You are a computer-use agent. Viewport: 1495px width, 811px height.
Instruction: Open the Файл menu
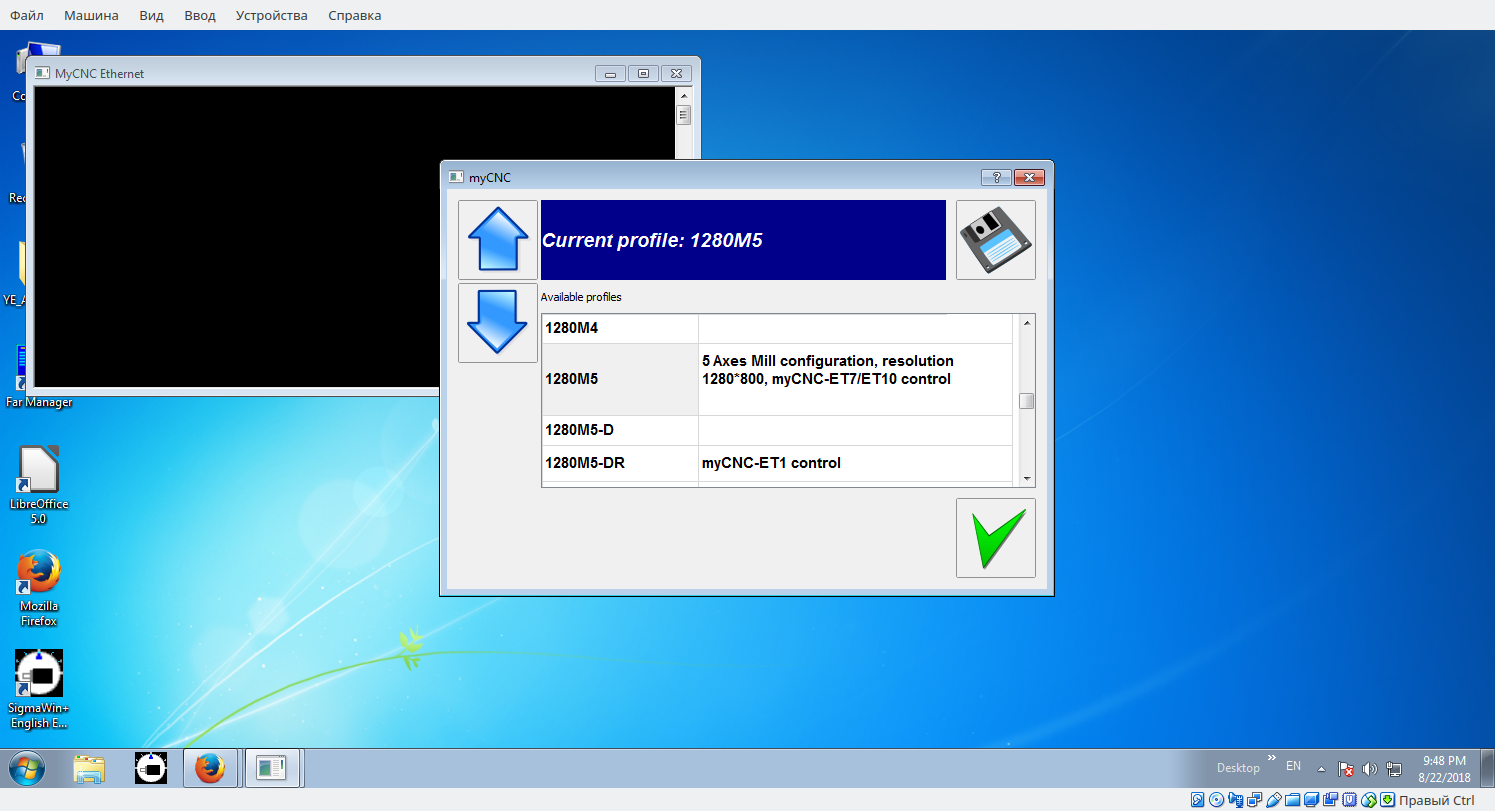27,15
